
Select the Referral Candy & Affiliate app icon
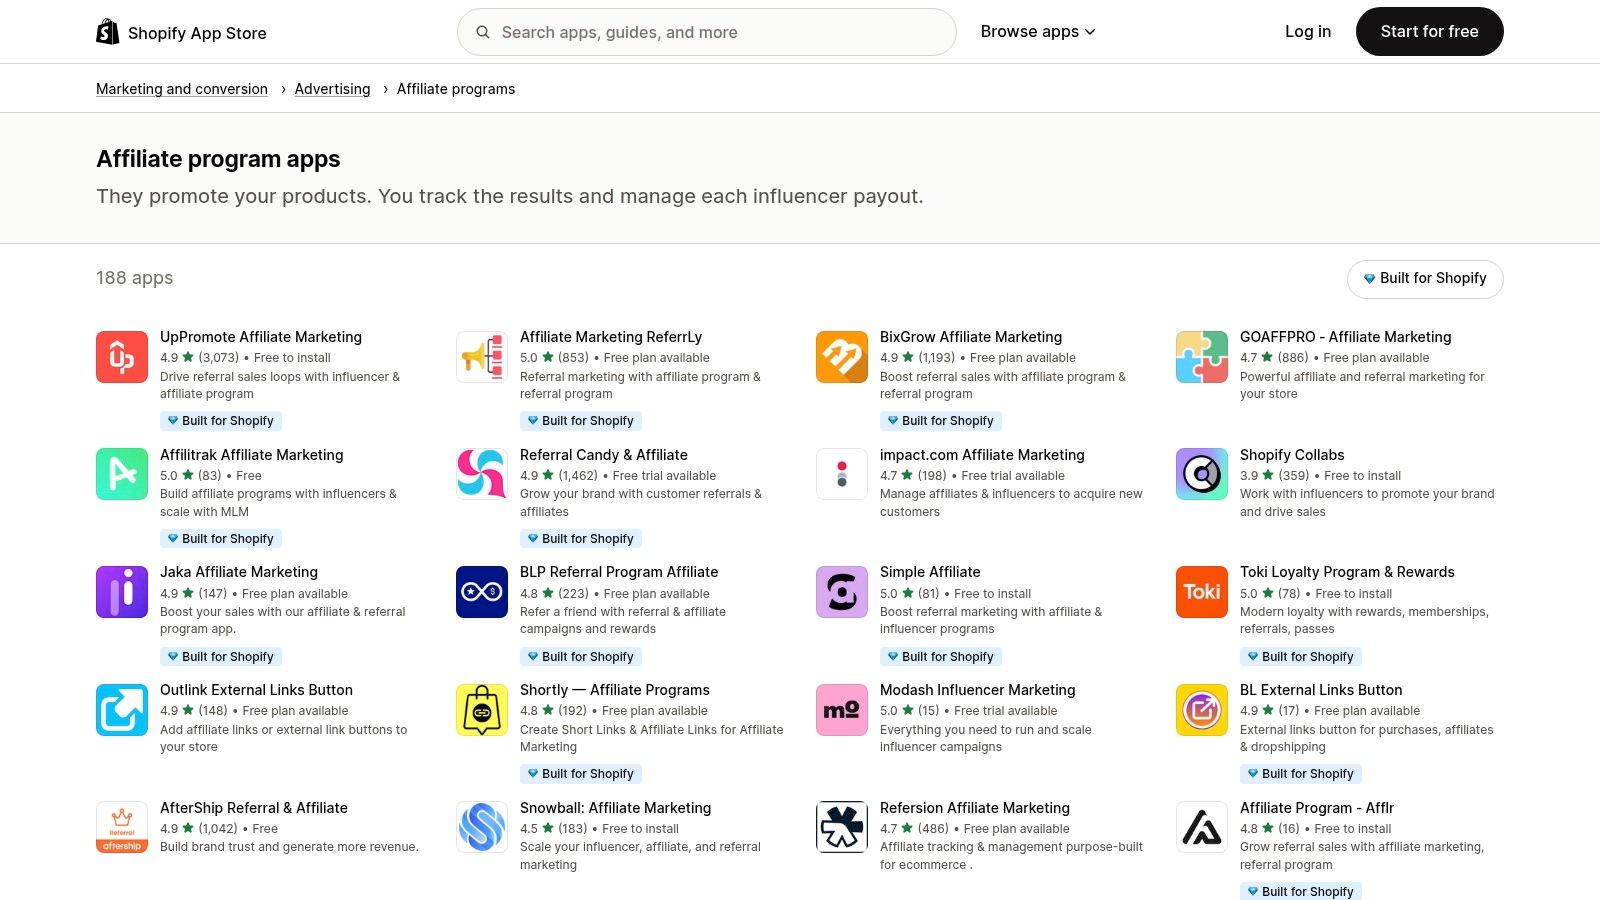[x=481, y=474]
